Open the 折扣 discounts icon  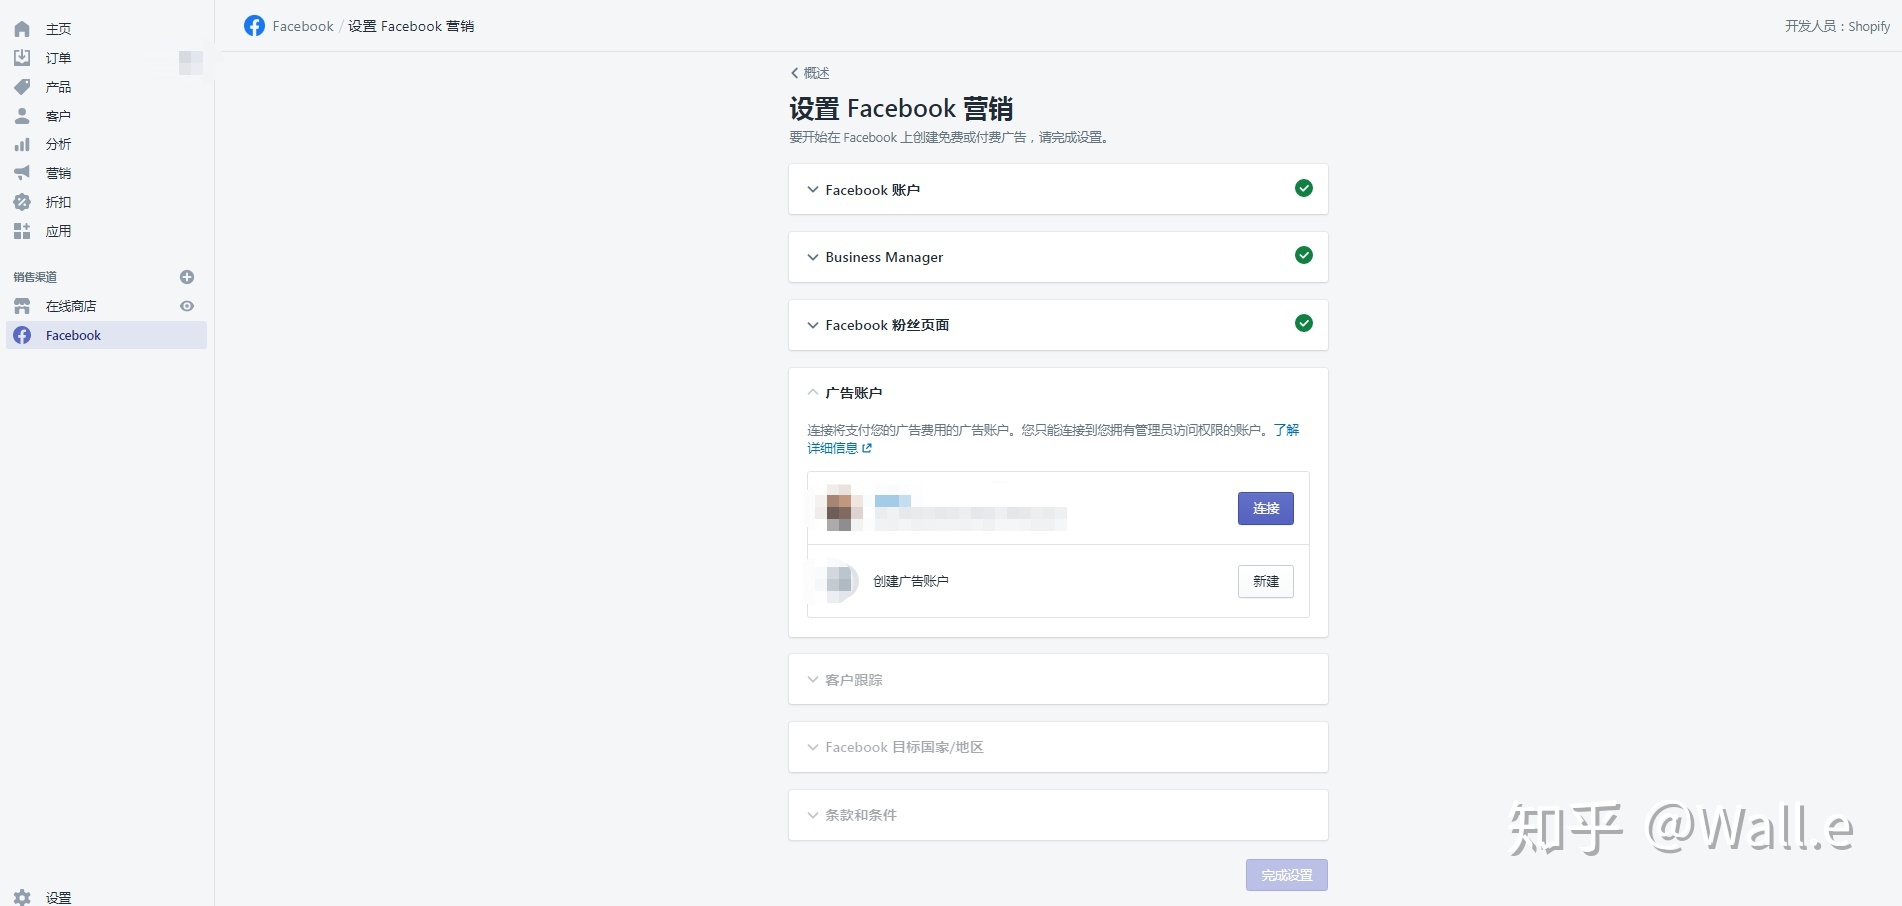[22, 202]
